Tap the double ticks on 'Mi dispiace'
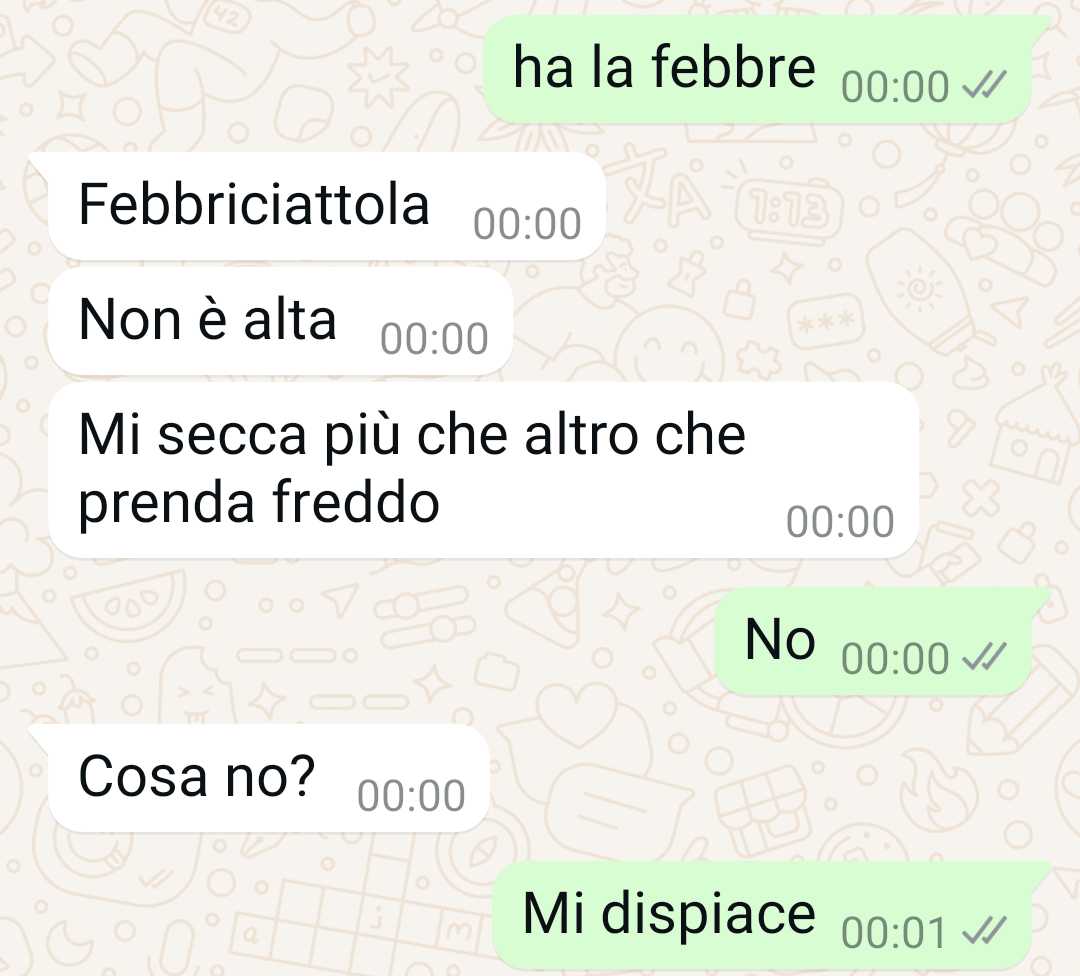The width and height of the screenshot is (1080, 976). 985,931
